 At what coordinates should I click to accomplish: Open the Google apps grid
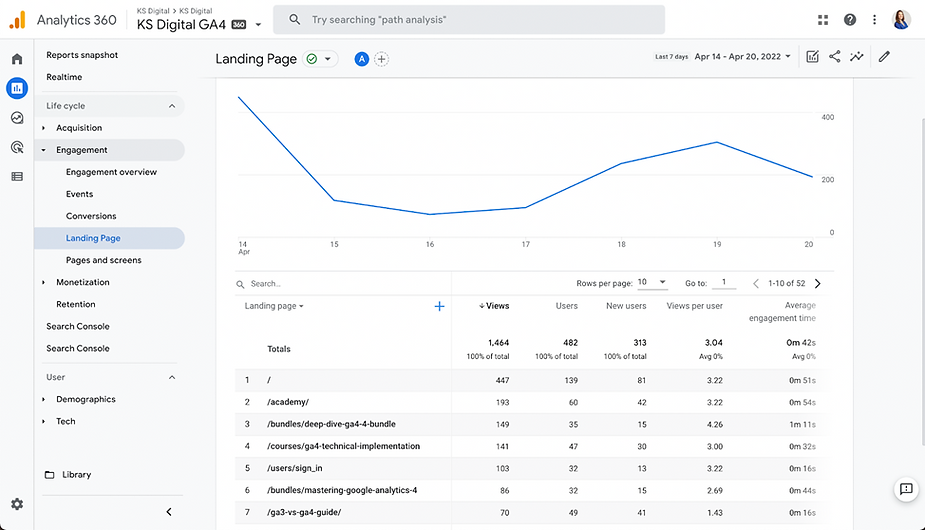pos(823,20)
